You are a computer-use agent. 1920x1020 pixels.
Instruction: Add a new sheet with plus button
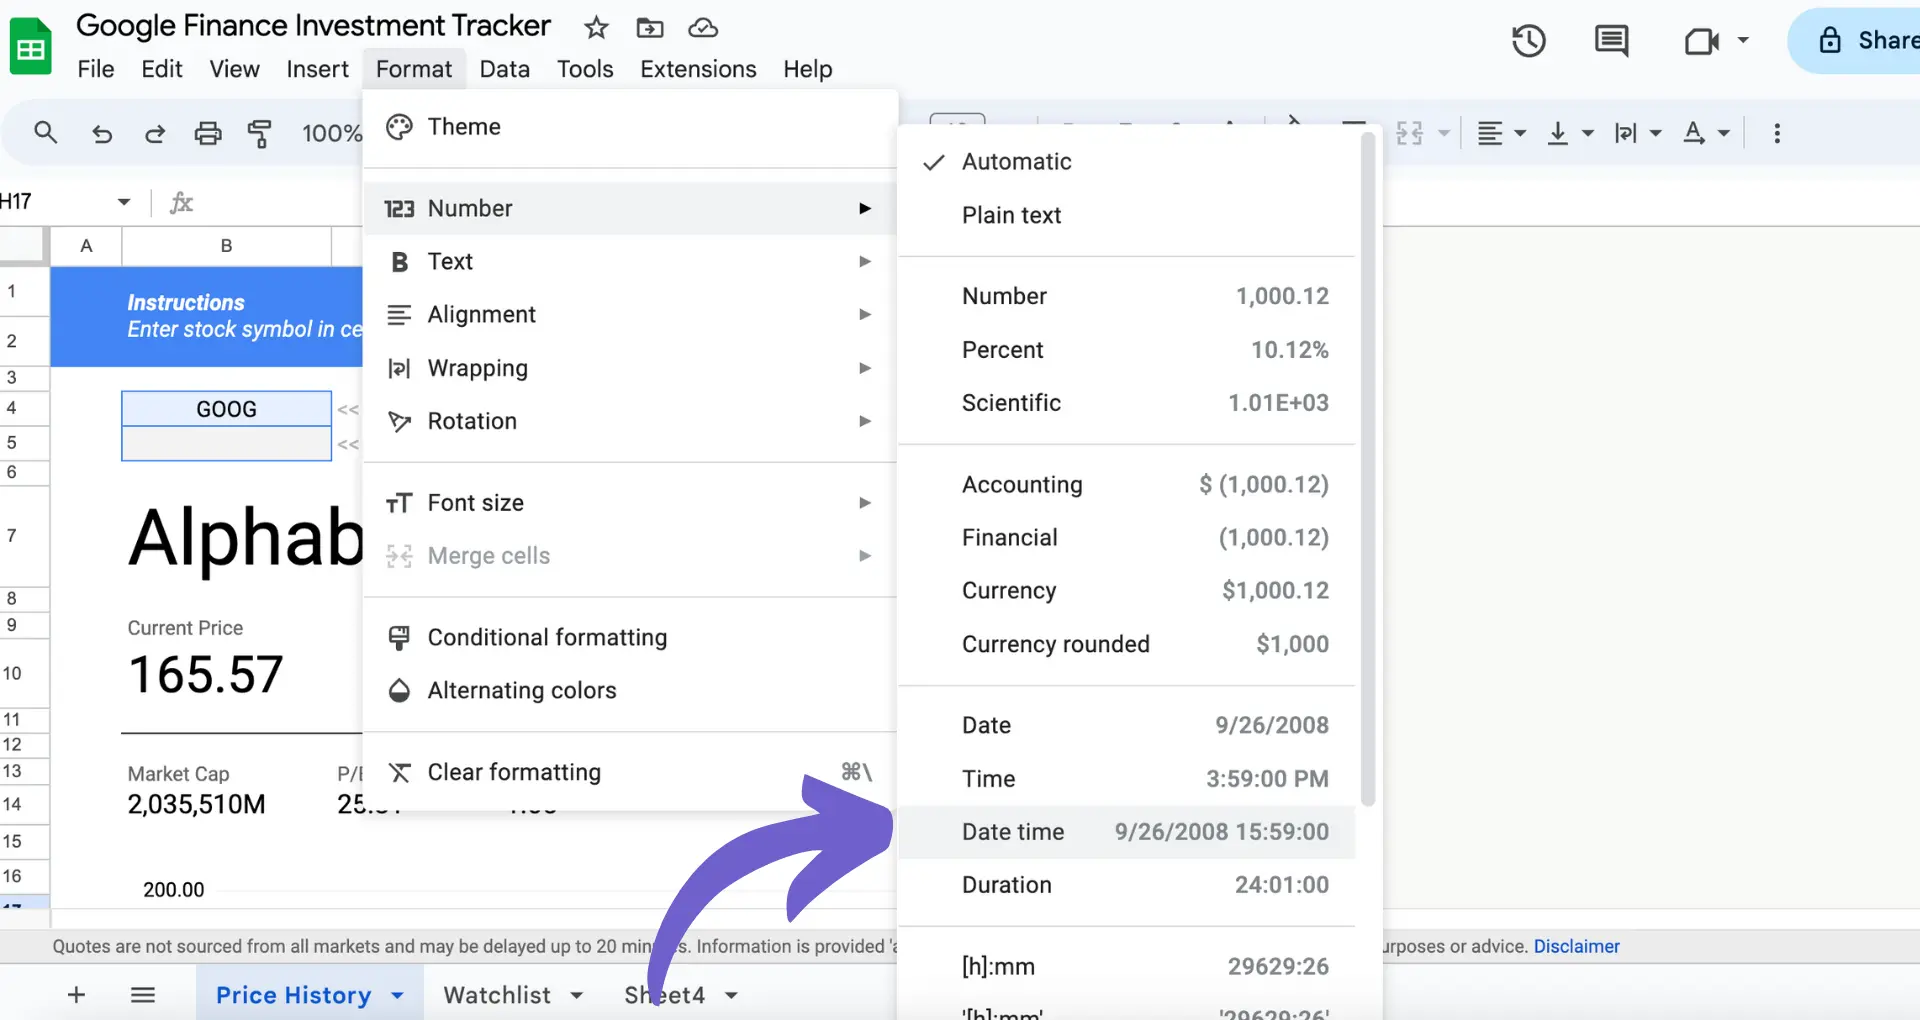(x=76, y=994)
